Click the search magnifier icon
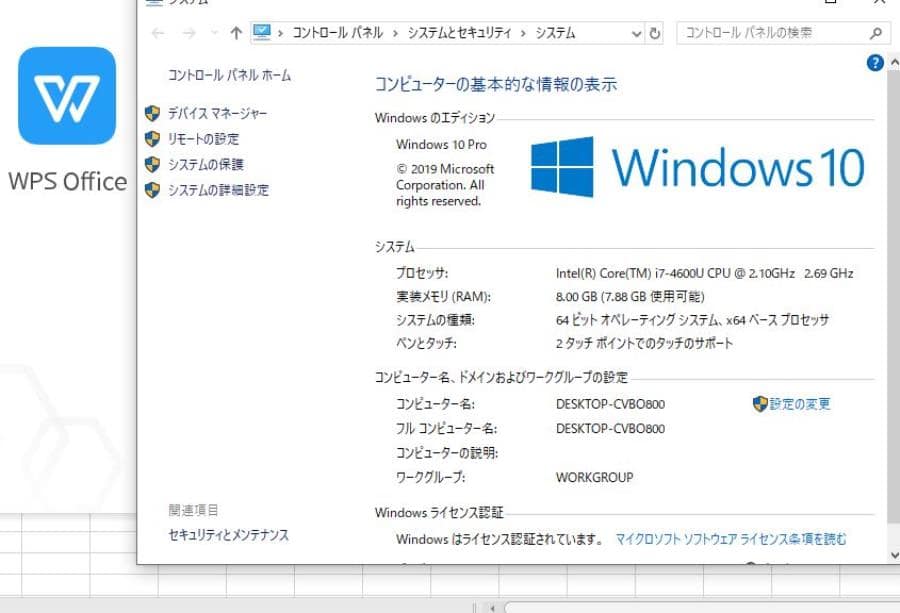This screenshot has width=900, height=613. tap(875, 33)
